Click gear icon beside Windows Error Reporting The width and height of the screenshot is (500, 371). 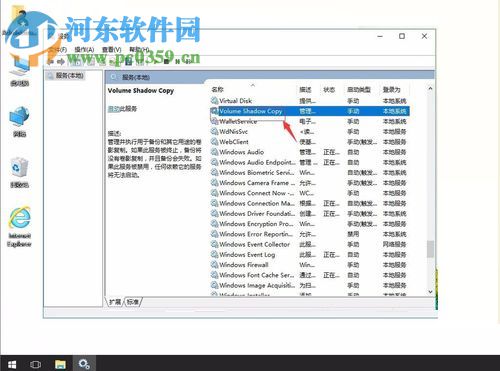tap(214, 234)
